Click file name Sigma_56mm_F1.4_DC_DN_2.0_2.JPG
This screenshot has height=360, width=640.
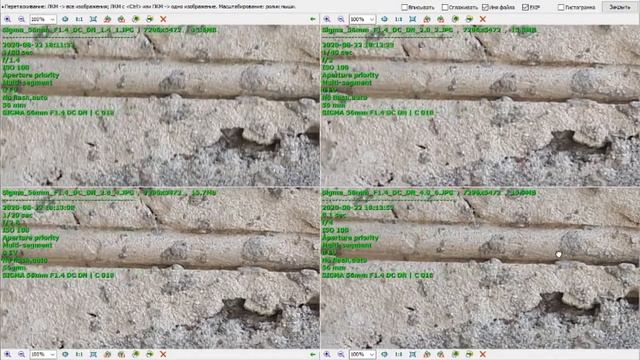[387, 30]
